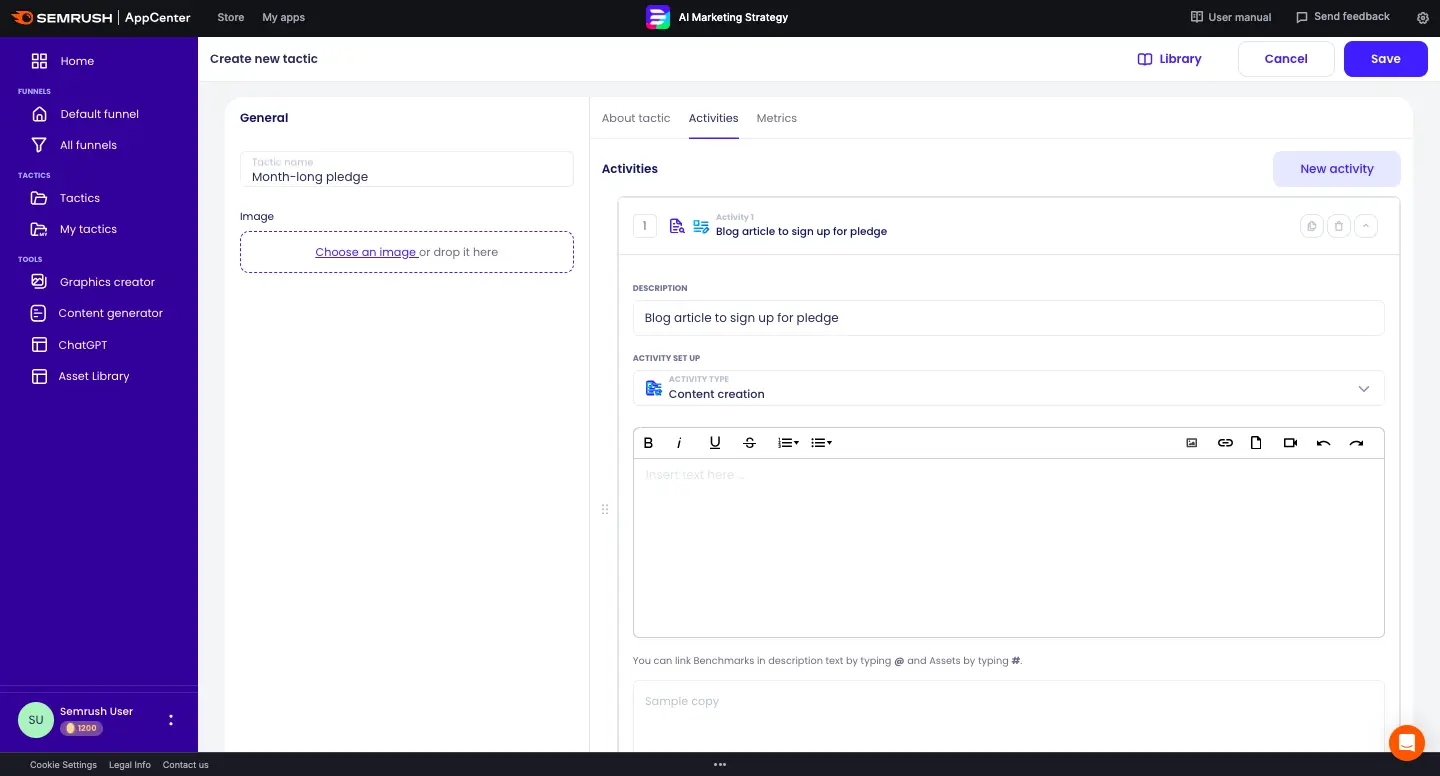The width and height of the screenshot is (1440, 776).
Task: Switch to the Metrics tab
Action: (x=776, y=118)
